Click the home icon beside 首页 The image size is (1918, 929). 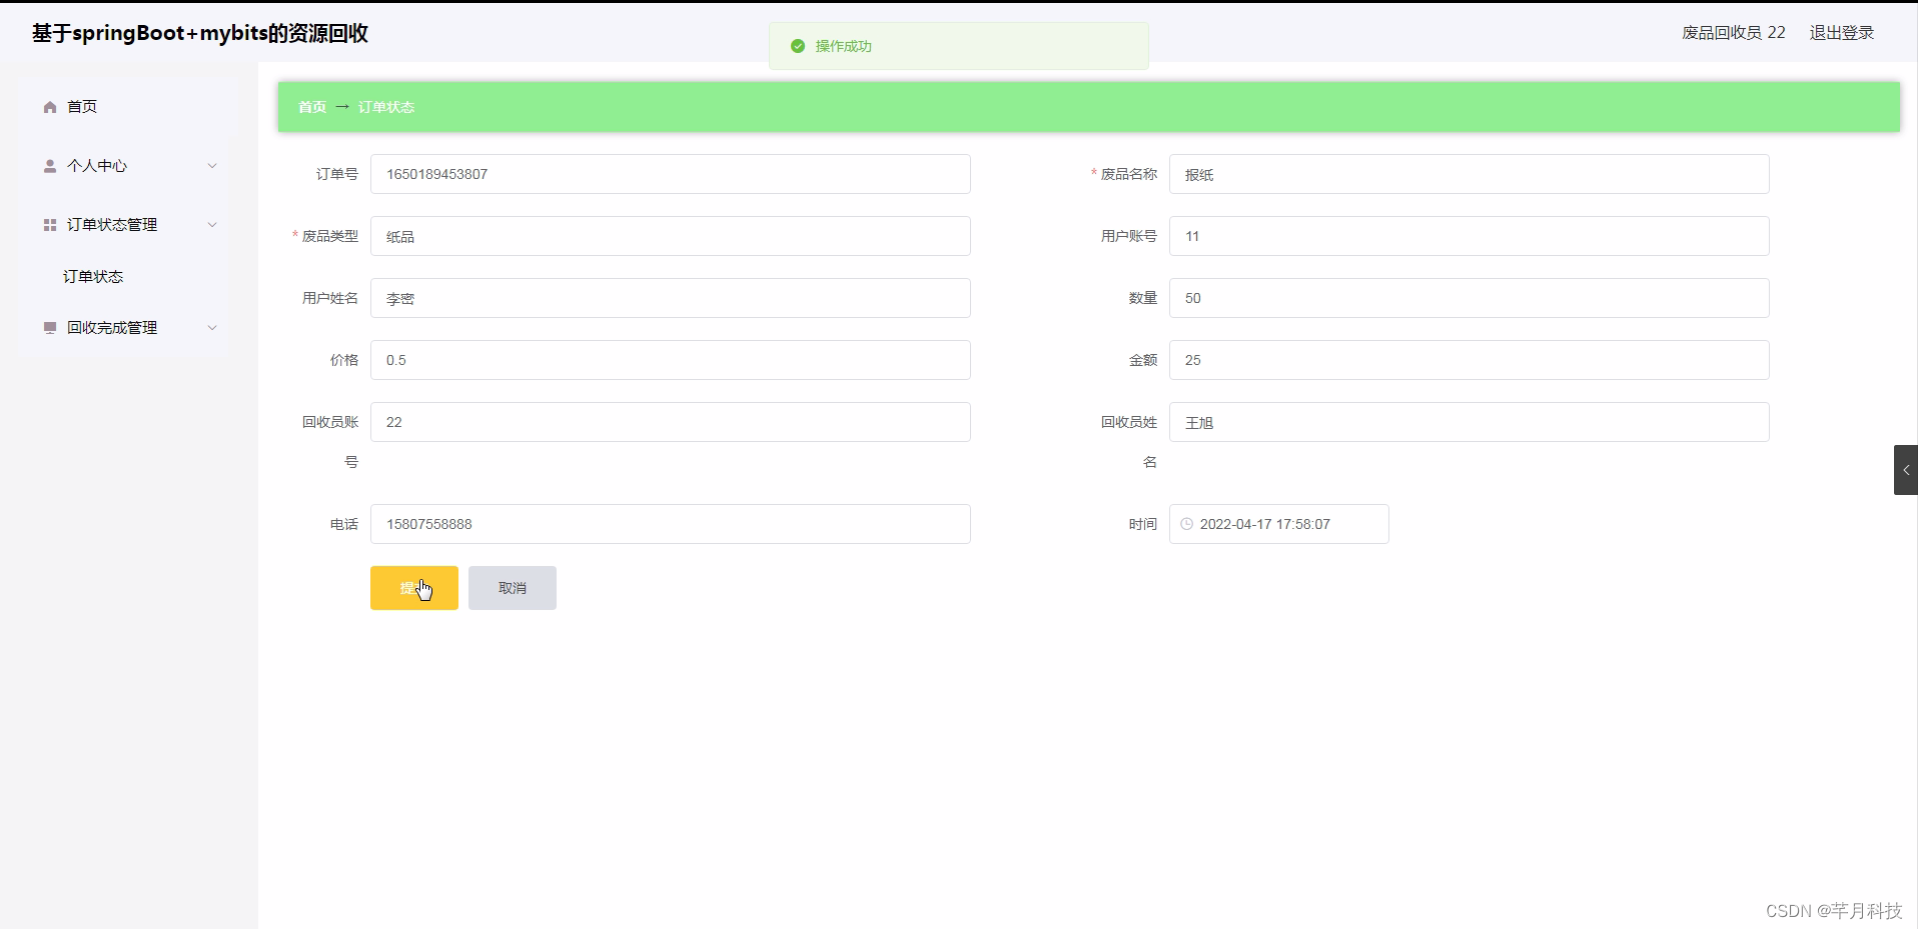48,106
